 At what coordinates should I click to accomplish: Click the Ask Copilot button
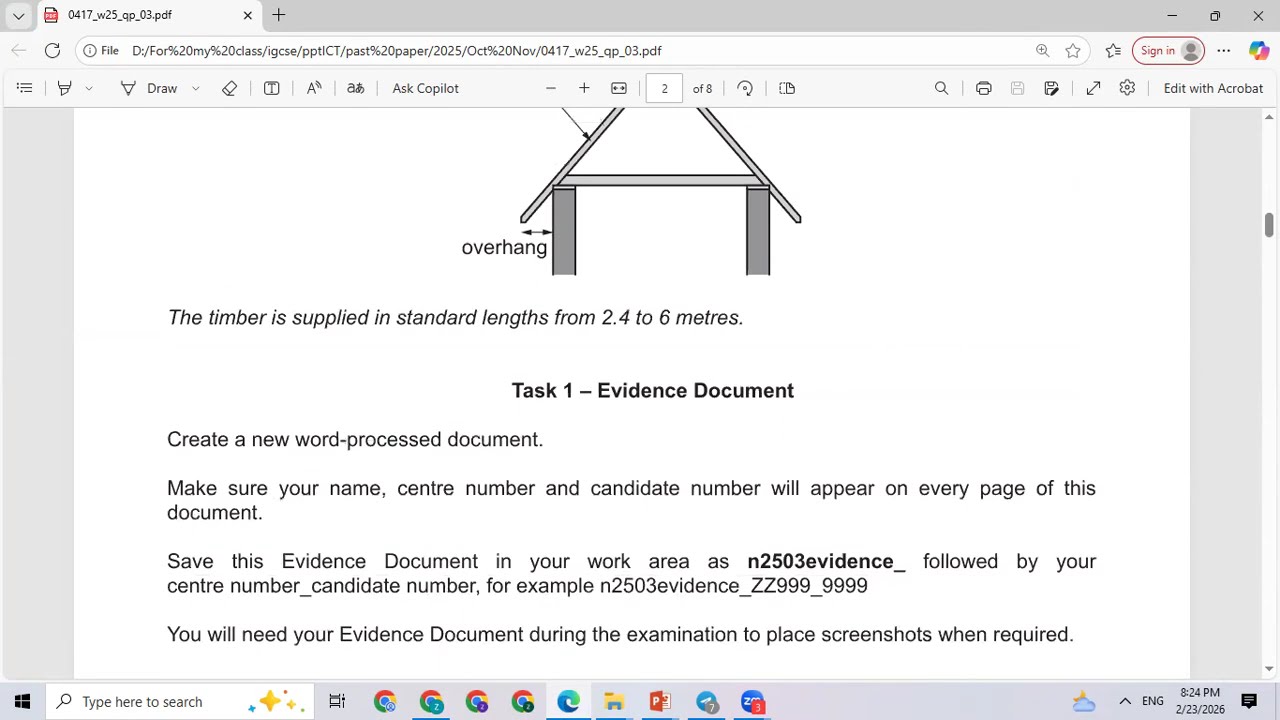[425, 88]
